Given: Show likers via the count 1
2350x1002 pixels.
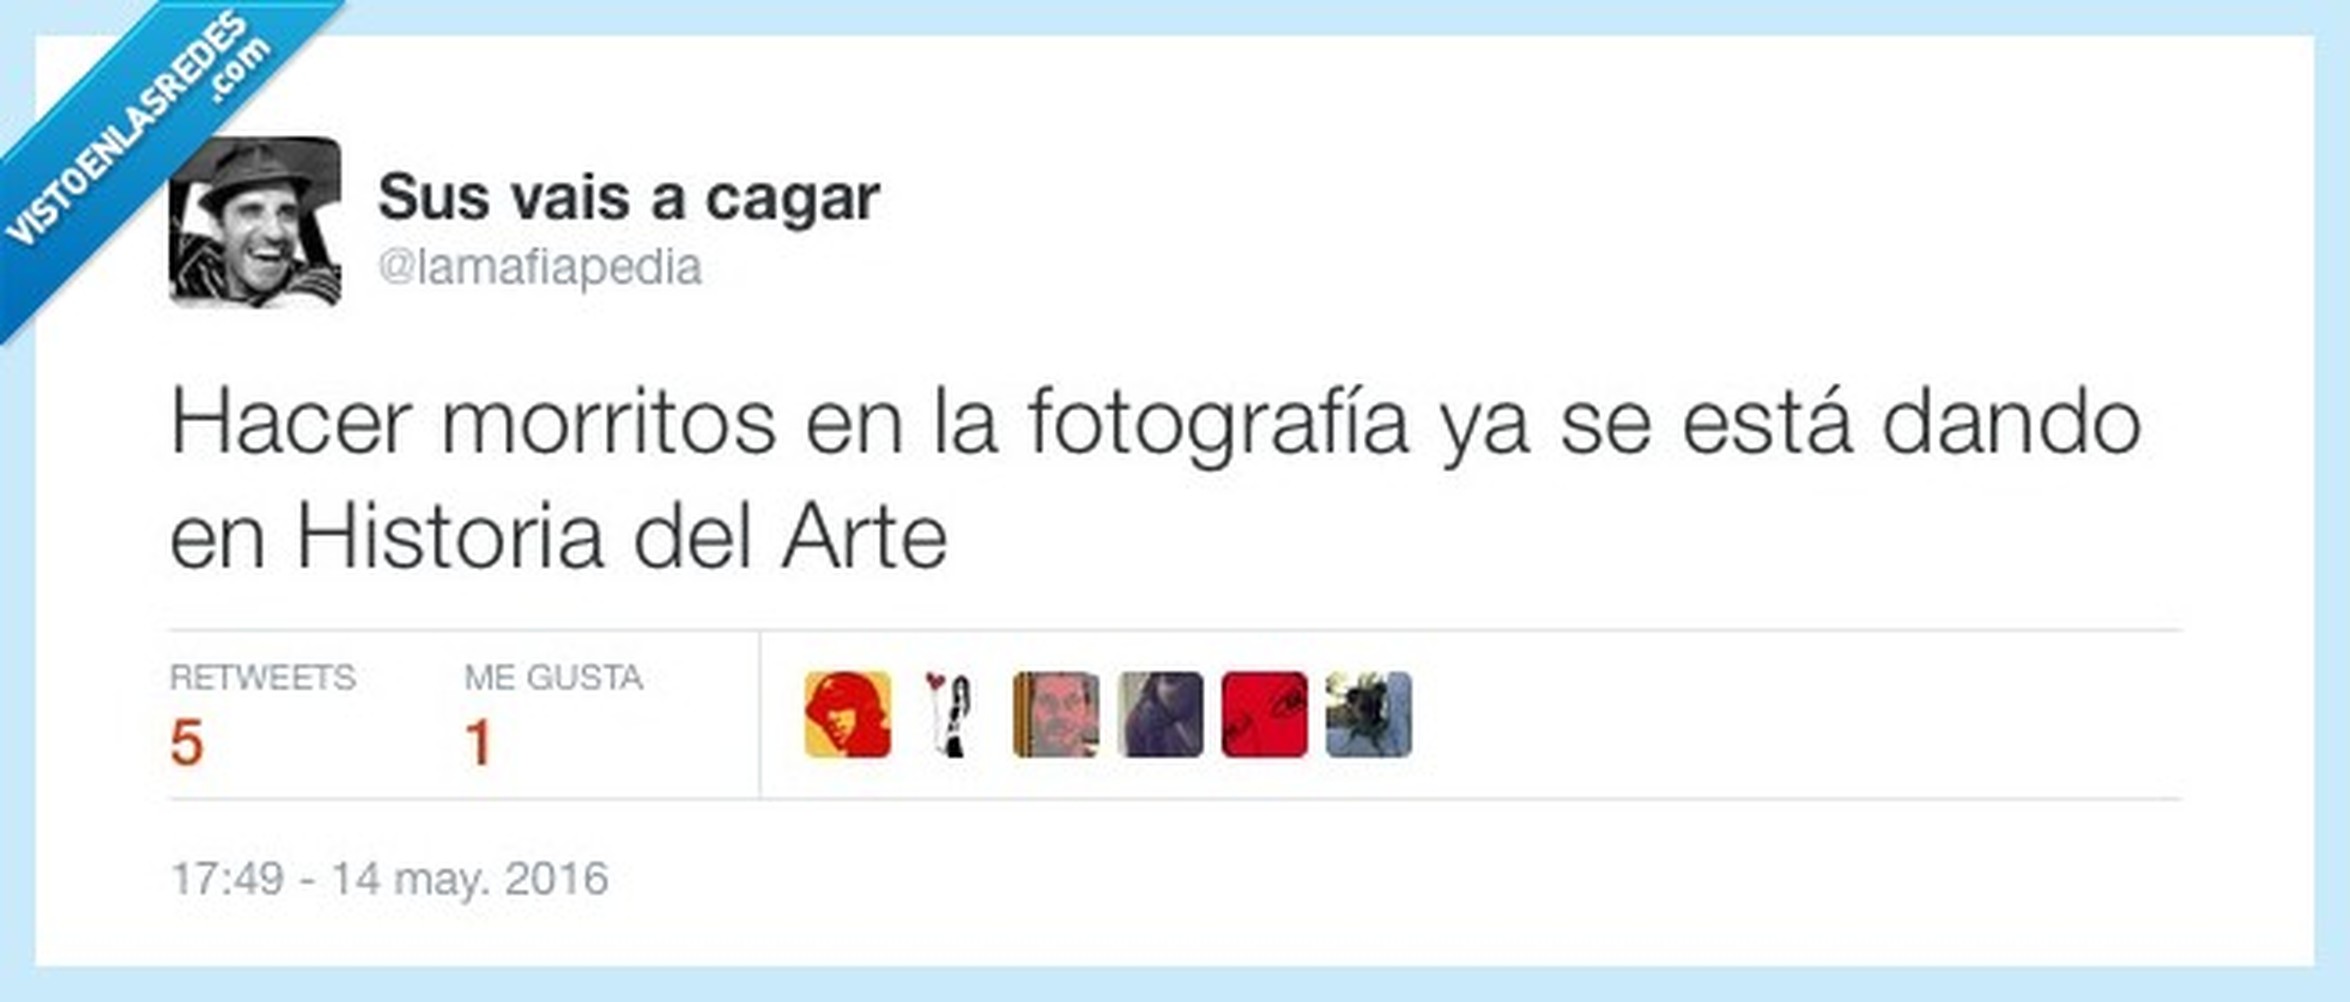Looking at the screenshot, I should [479, 743].
